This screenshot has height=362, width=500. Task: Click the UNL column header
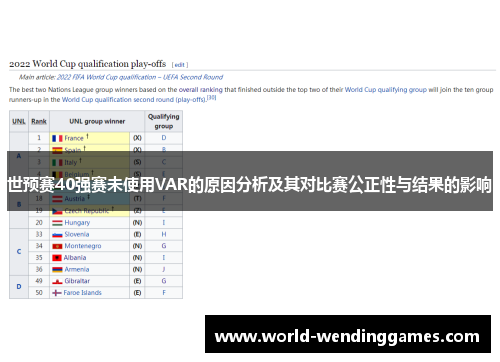click(19, 121)
